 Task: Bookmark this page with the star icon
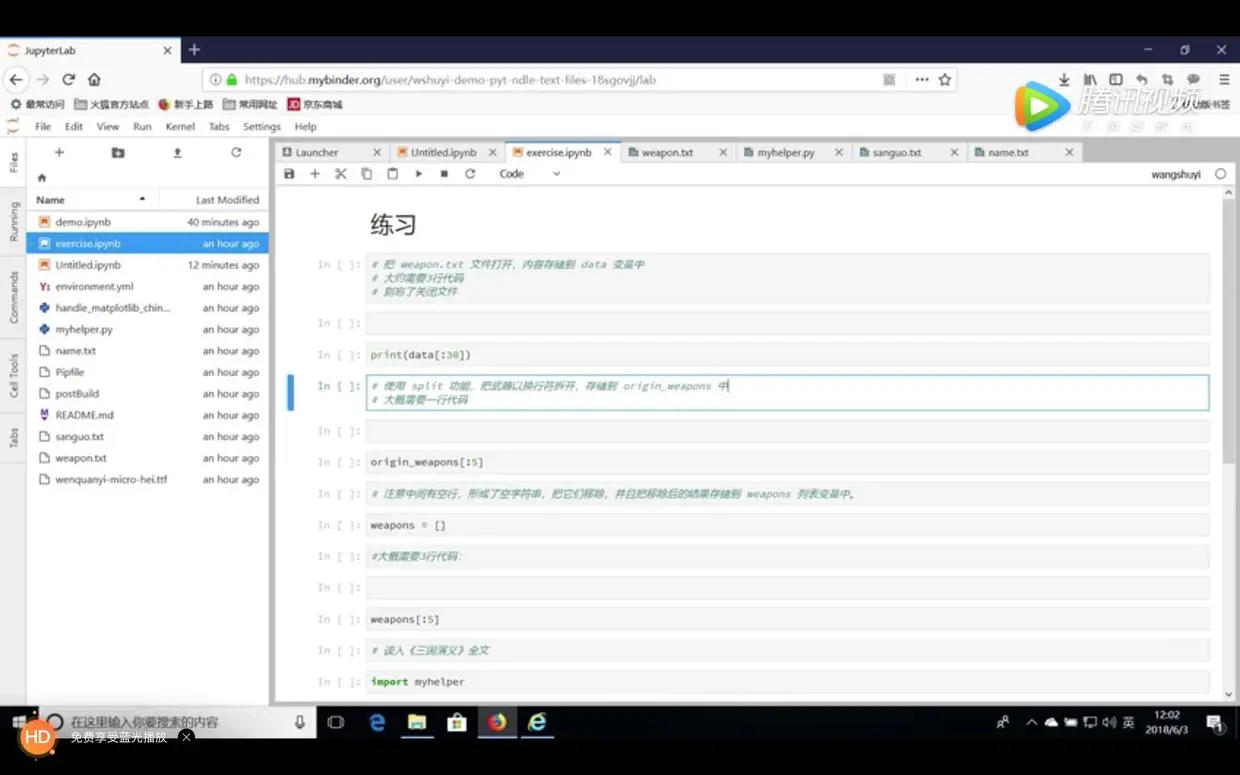[x=945, y=80]
